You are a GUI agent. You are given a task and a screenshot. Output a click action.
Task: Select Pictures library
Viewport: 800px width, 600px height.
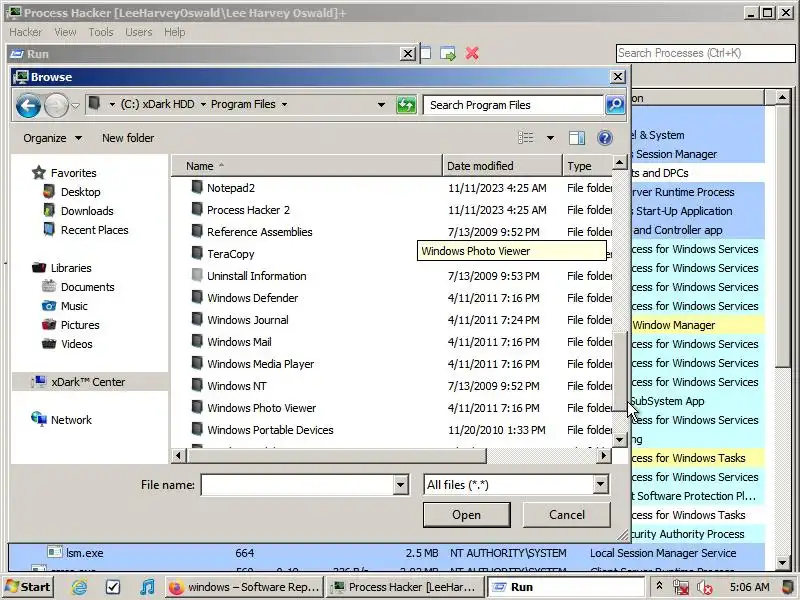[x=80, y=325]
